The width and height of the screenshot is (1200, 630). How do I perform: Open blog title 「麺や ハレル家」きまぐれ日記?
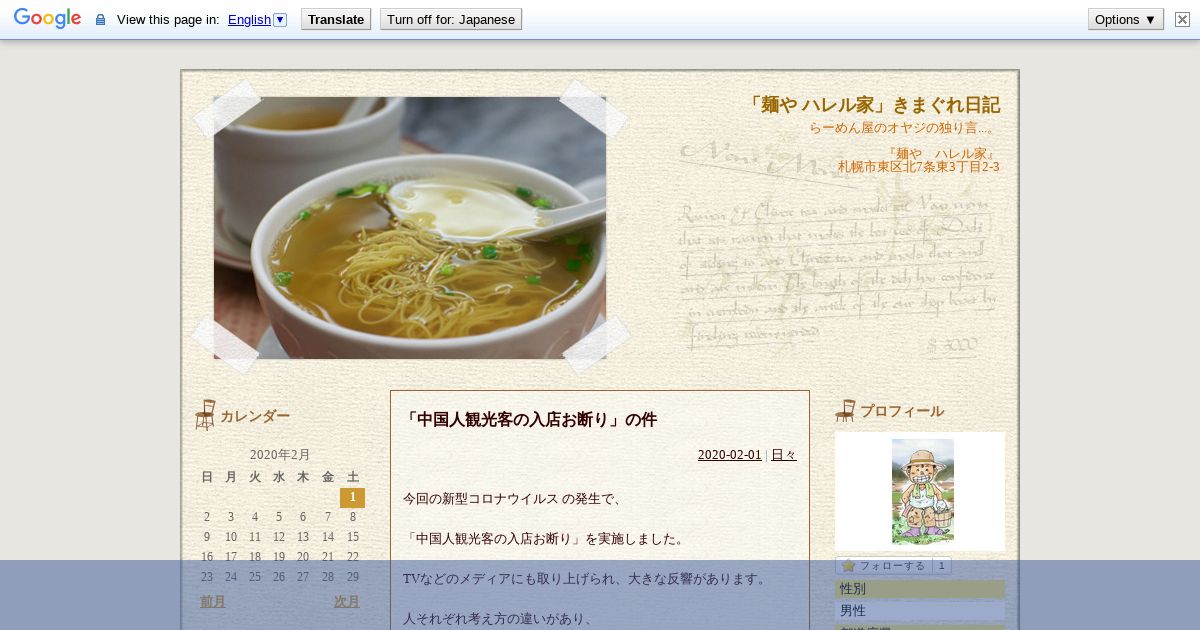coord(872,105)
